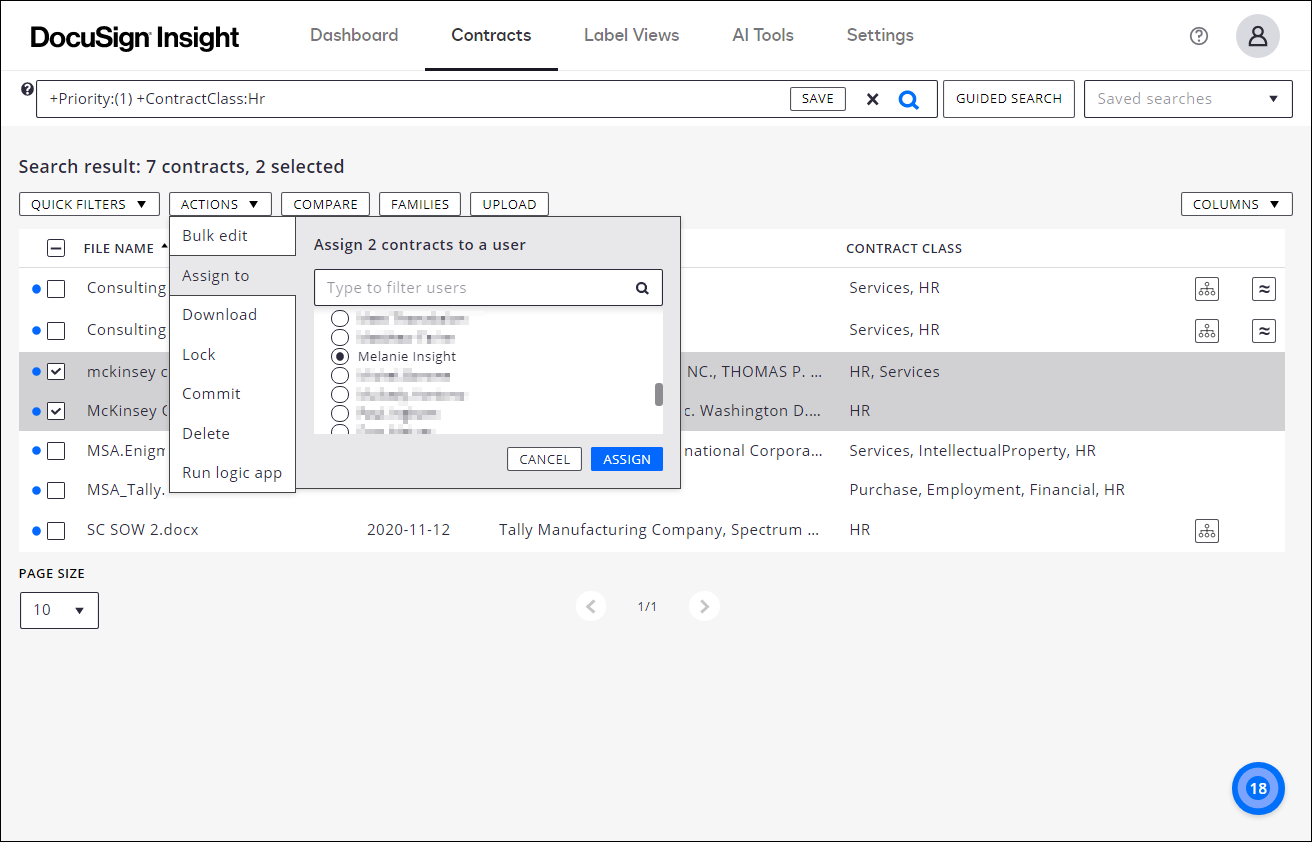Check the checkbox for MSA_Tally row
The width and height of the screenshot is (1312, 842).
point(56,490)
